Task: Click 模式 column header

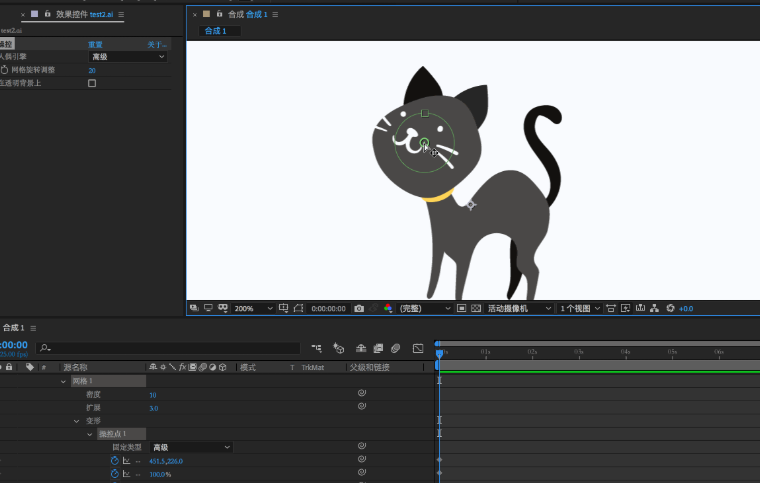Action: [248, 368]
